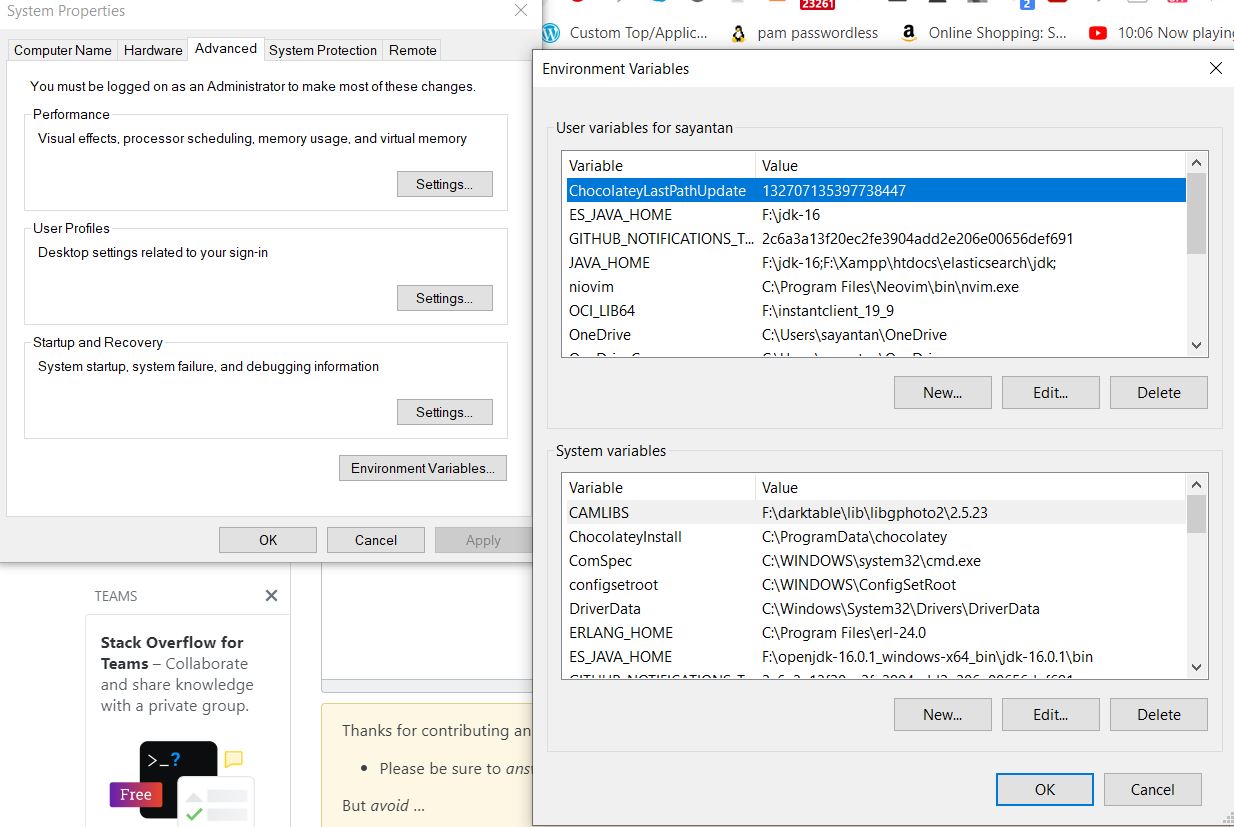The image size is (1234, 827).
Task: Open the WordPress 'Custom Top/Applic...' bookmark
Action: [625, 33]
